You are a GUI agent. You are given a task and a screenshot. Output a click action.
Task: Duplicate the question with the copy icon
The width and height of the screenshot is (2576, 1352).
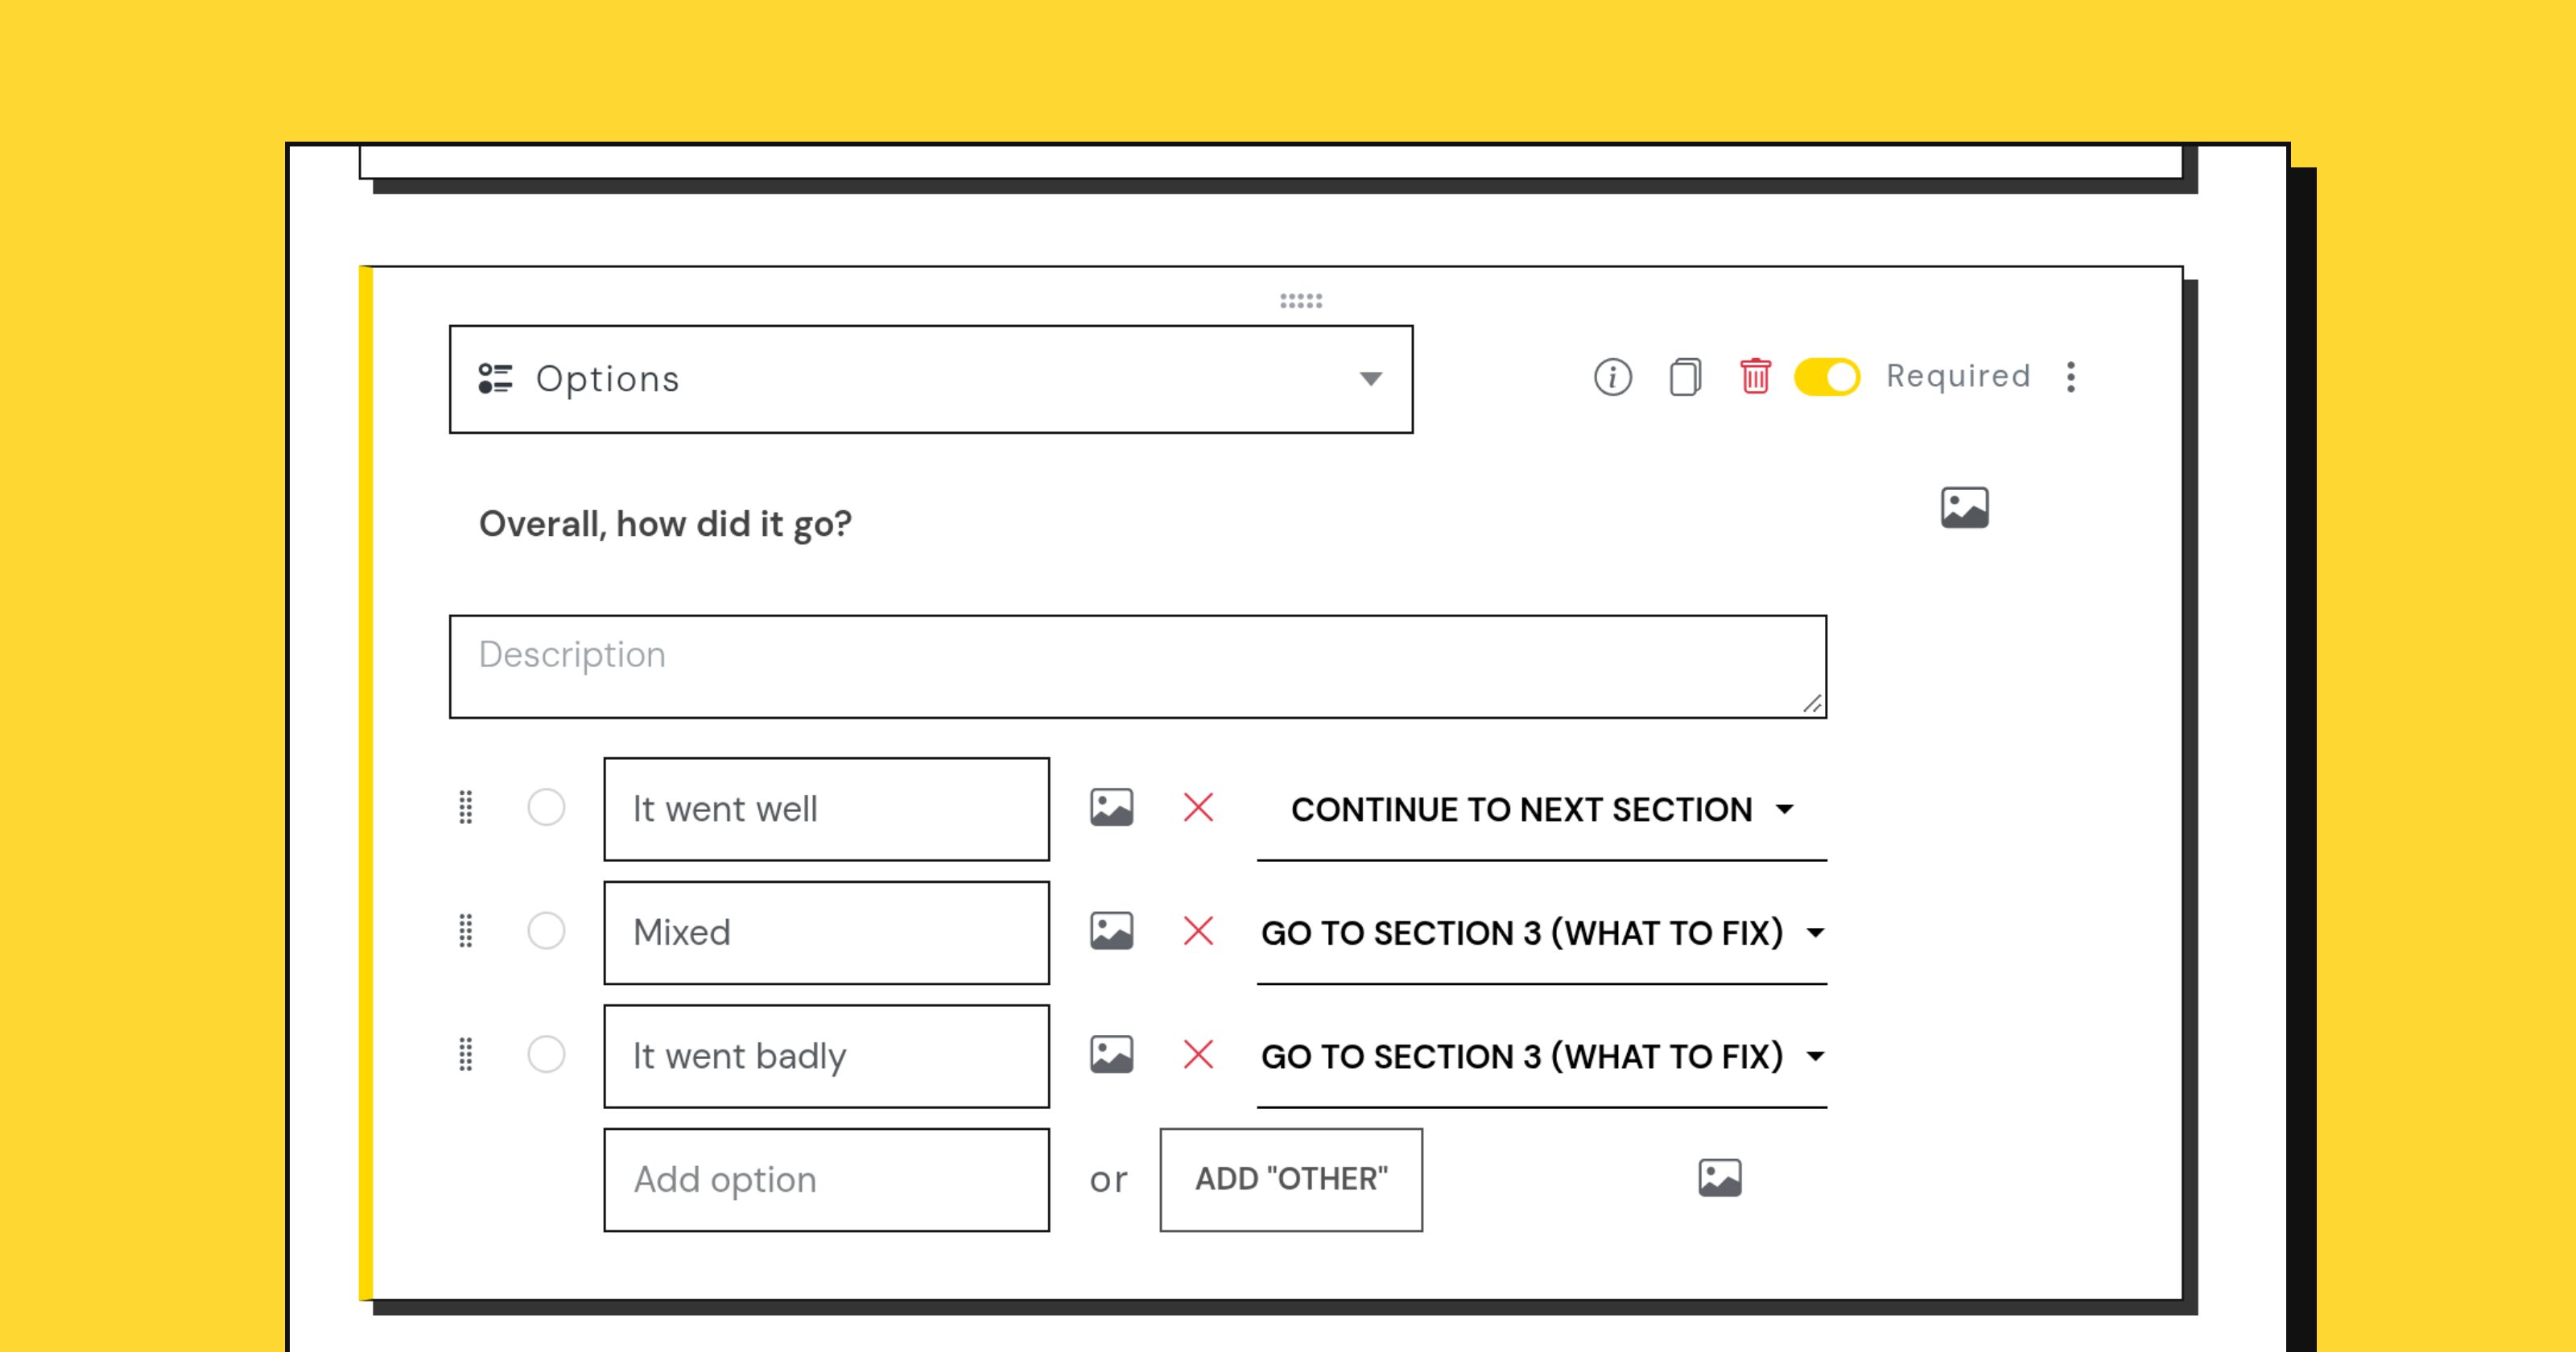(1685, 377)
